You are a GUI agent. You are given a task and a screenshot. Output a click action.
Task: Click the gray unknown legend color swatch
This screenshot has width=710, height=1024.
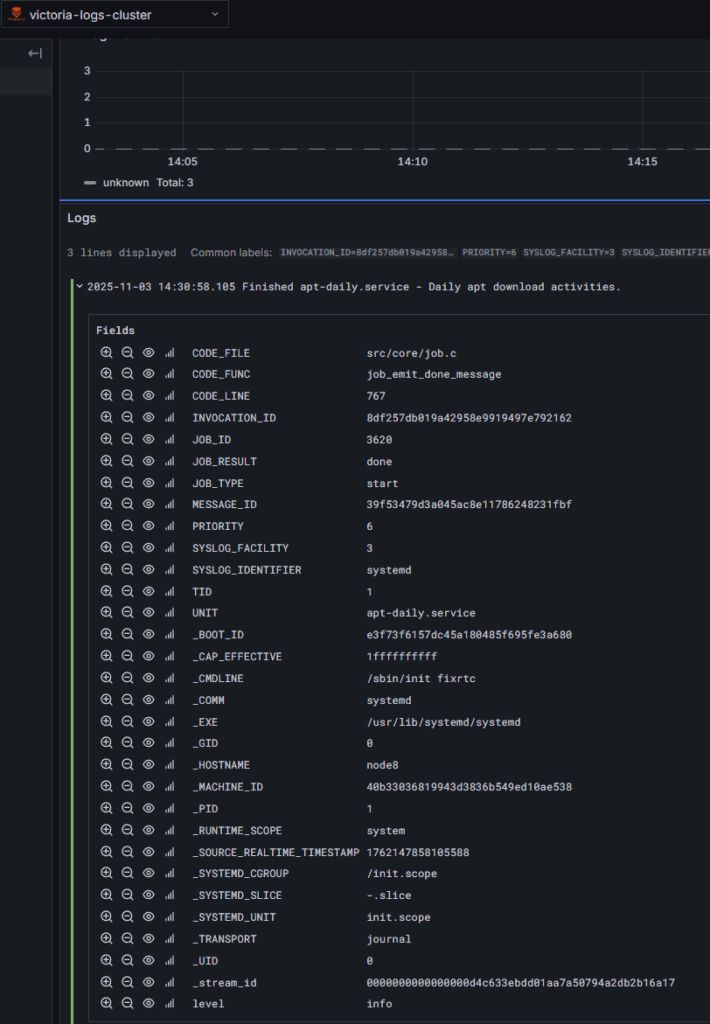(x=90, y=183)
